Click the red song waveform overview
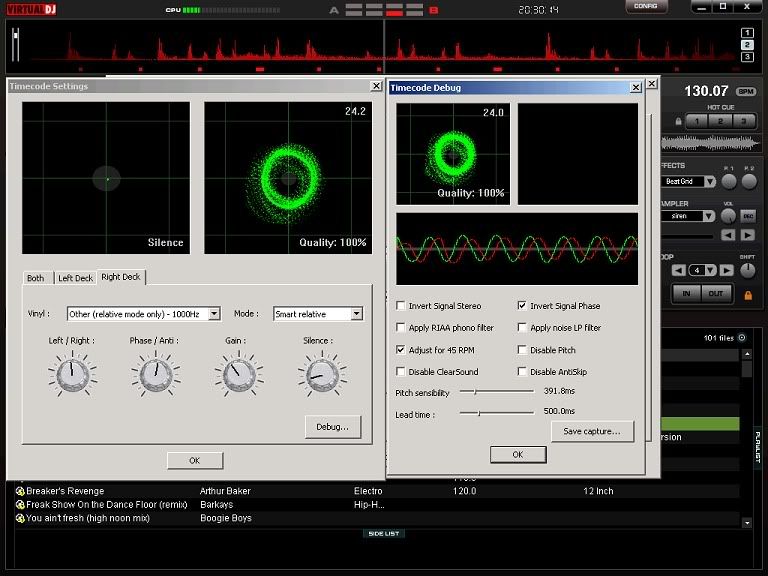 [384, 48]
